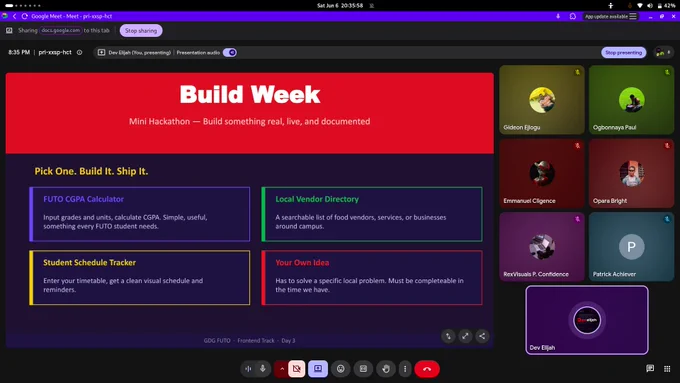This screenshot has height=383, width=680.
Task: Open the browser hamburger menu
Action: tap(633, 16)
